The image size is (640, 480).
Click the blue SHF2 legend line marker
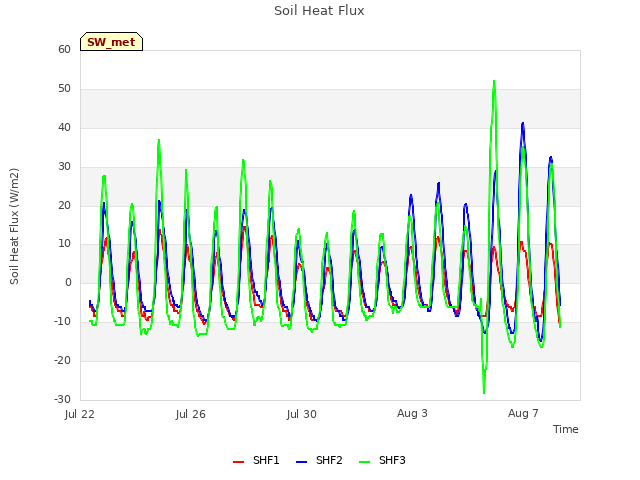(x=301, y=462)
